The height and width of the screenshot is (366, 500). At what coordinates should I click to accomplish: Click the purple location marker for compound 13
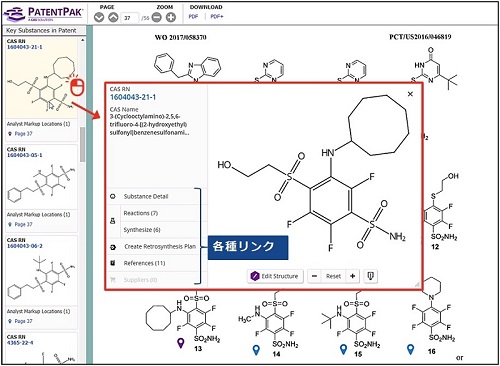coord(180,343)
